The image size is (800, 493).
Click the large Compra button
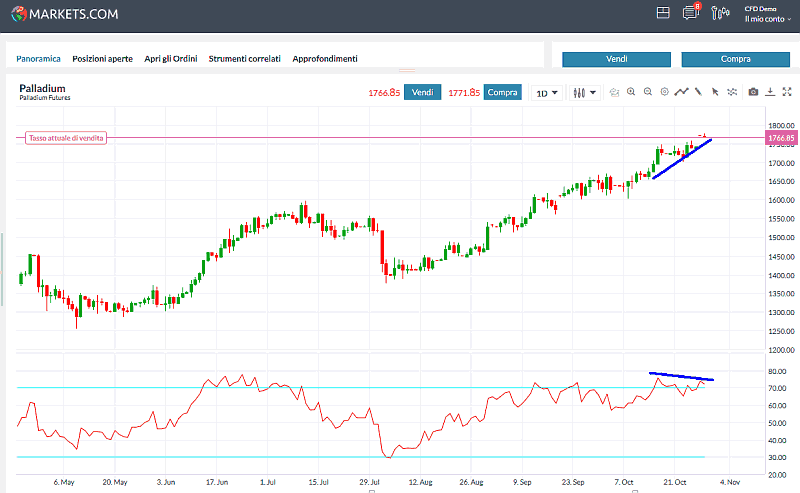pos(735,59)
